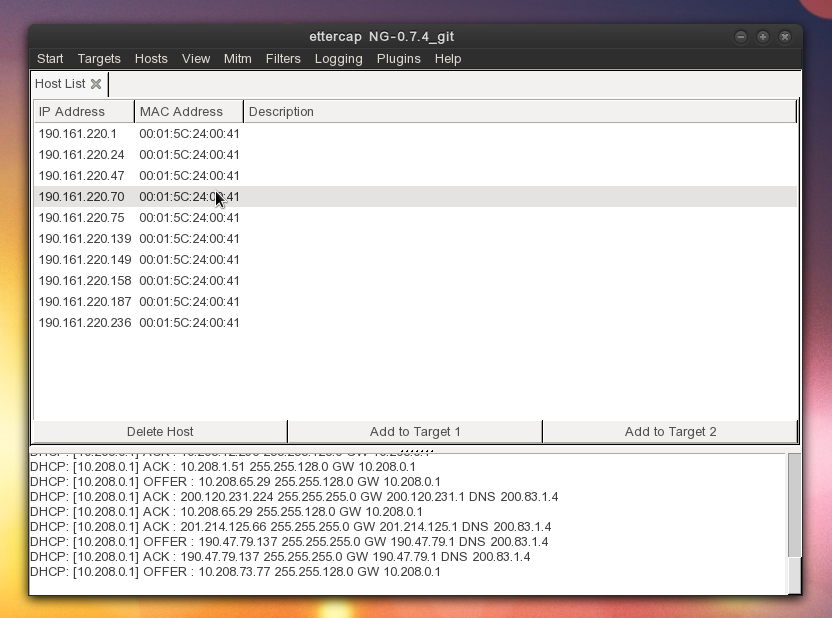
Task: Select host 190.161.220.139
Action: (415, 239)
